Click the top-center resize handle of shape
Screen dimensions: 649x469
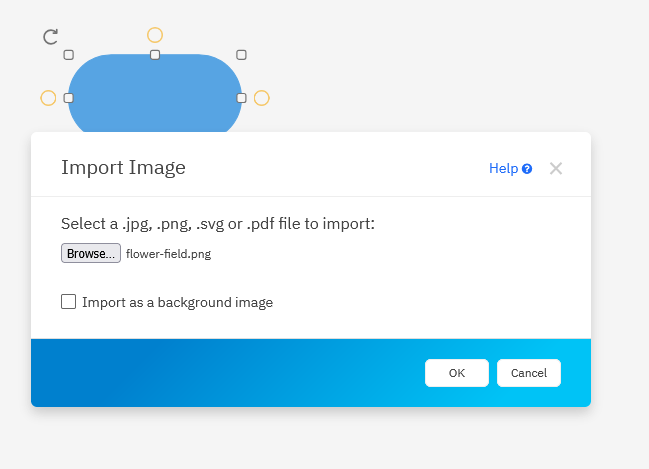[x=155, y=55]
